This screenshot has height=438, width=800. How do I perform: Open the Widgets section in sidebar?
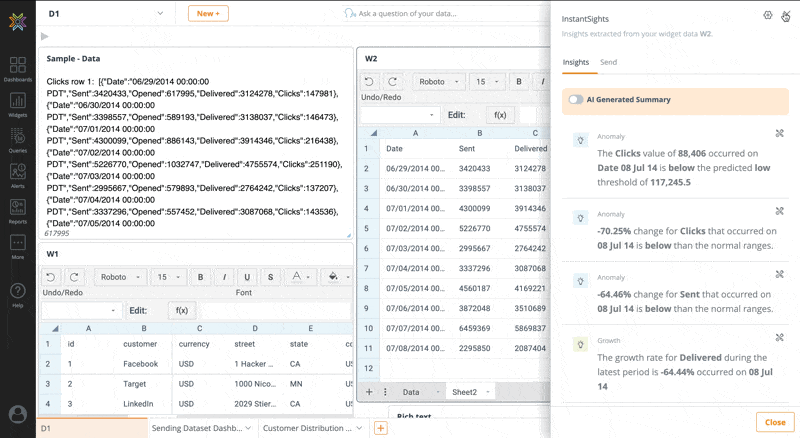point(17,103)
